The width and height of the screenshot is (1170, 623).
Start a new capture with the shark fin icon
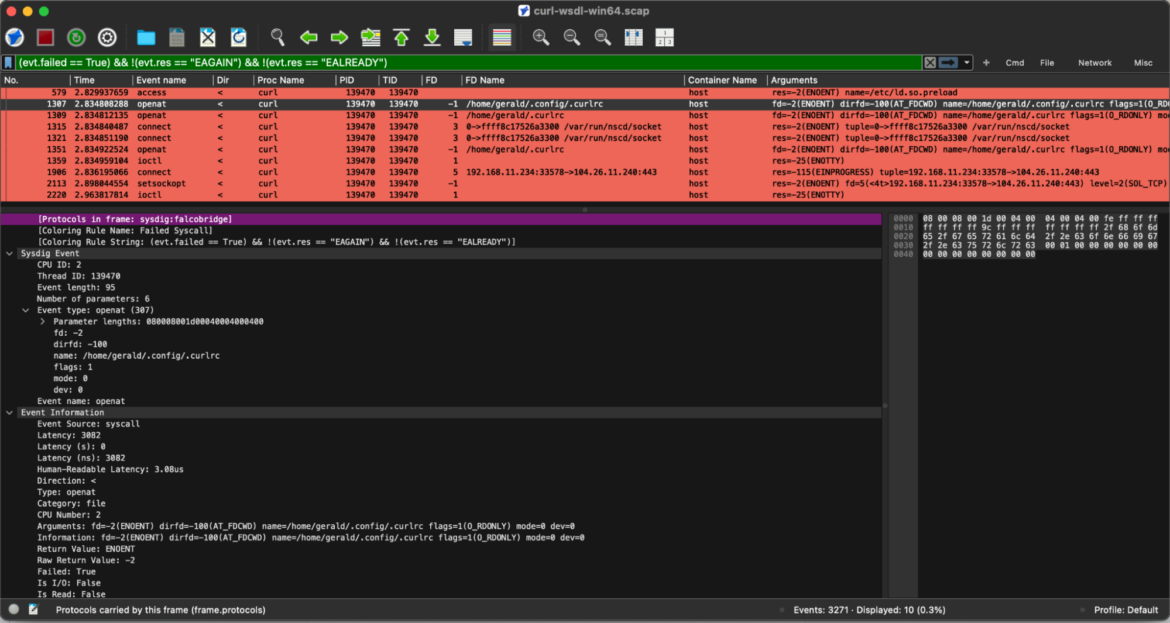pyautogui.click(x=15, y=37)
